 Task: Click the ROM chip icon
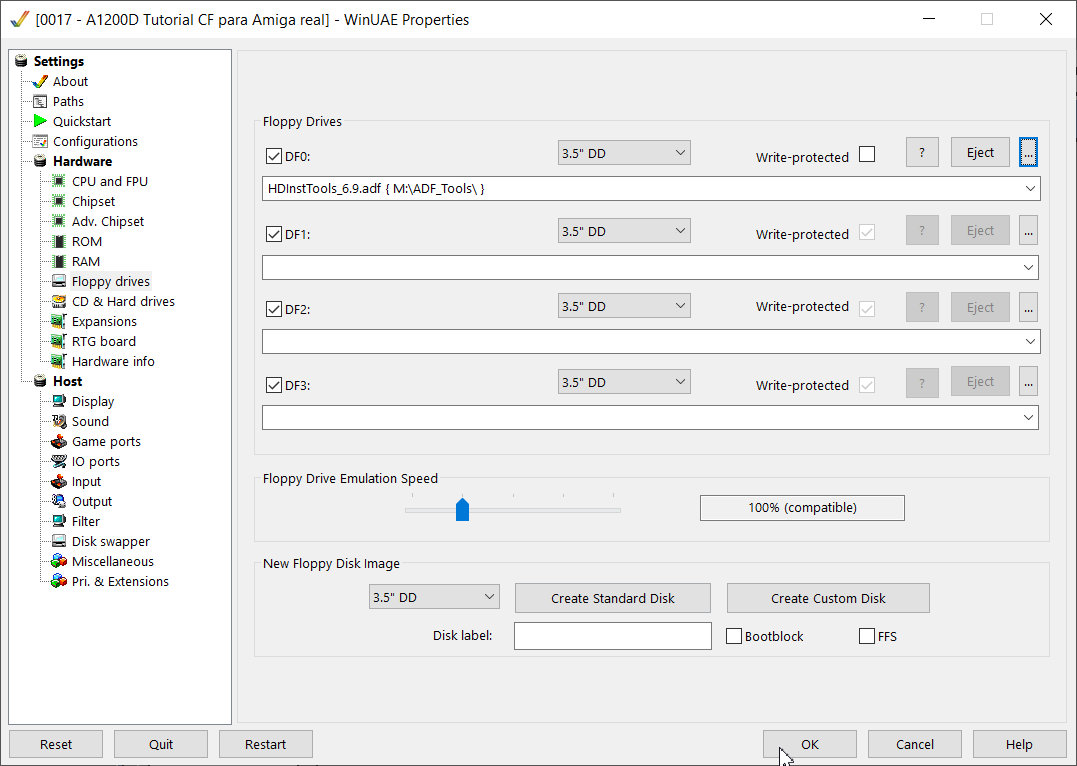point(59,241)
